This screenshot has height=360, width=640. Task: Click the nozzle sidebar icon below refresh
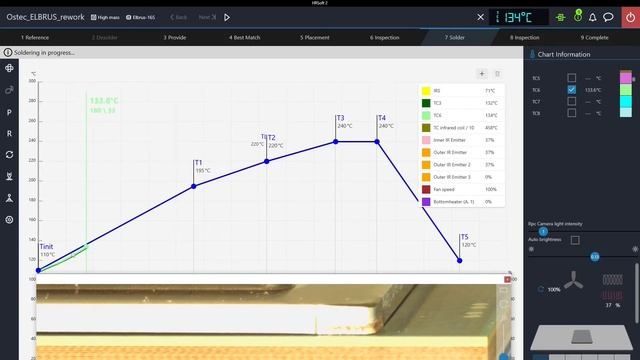point(9,176)
